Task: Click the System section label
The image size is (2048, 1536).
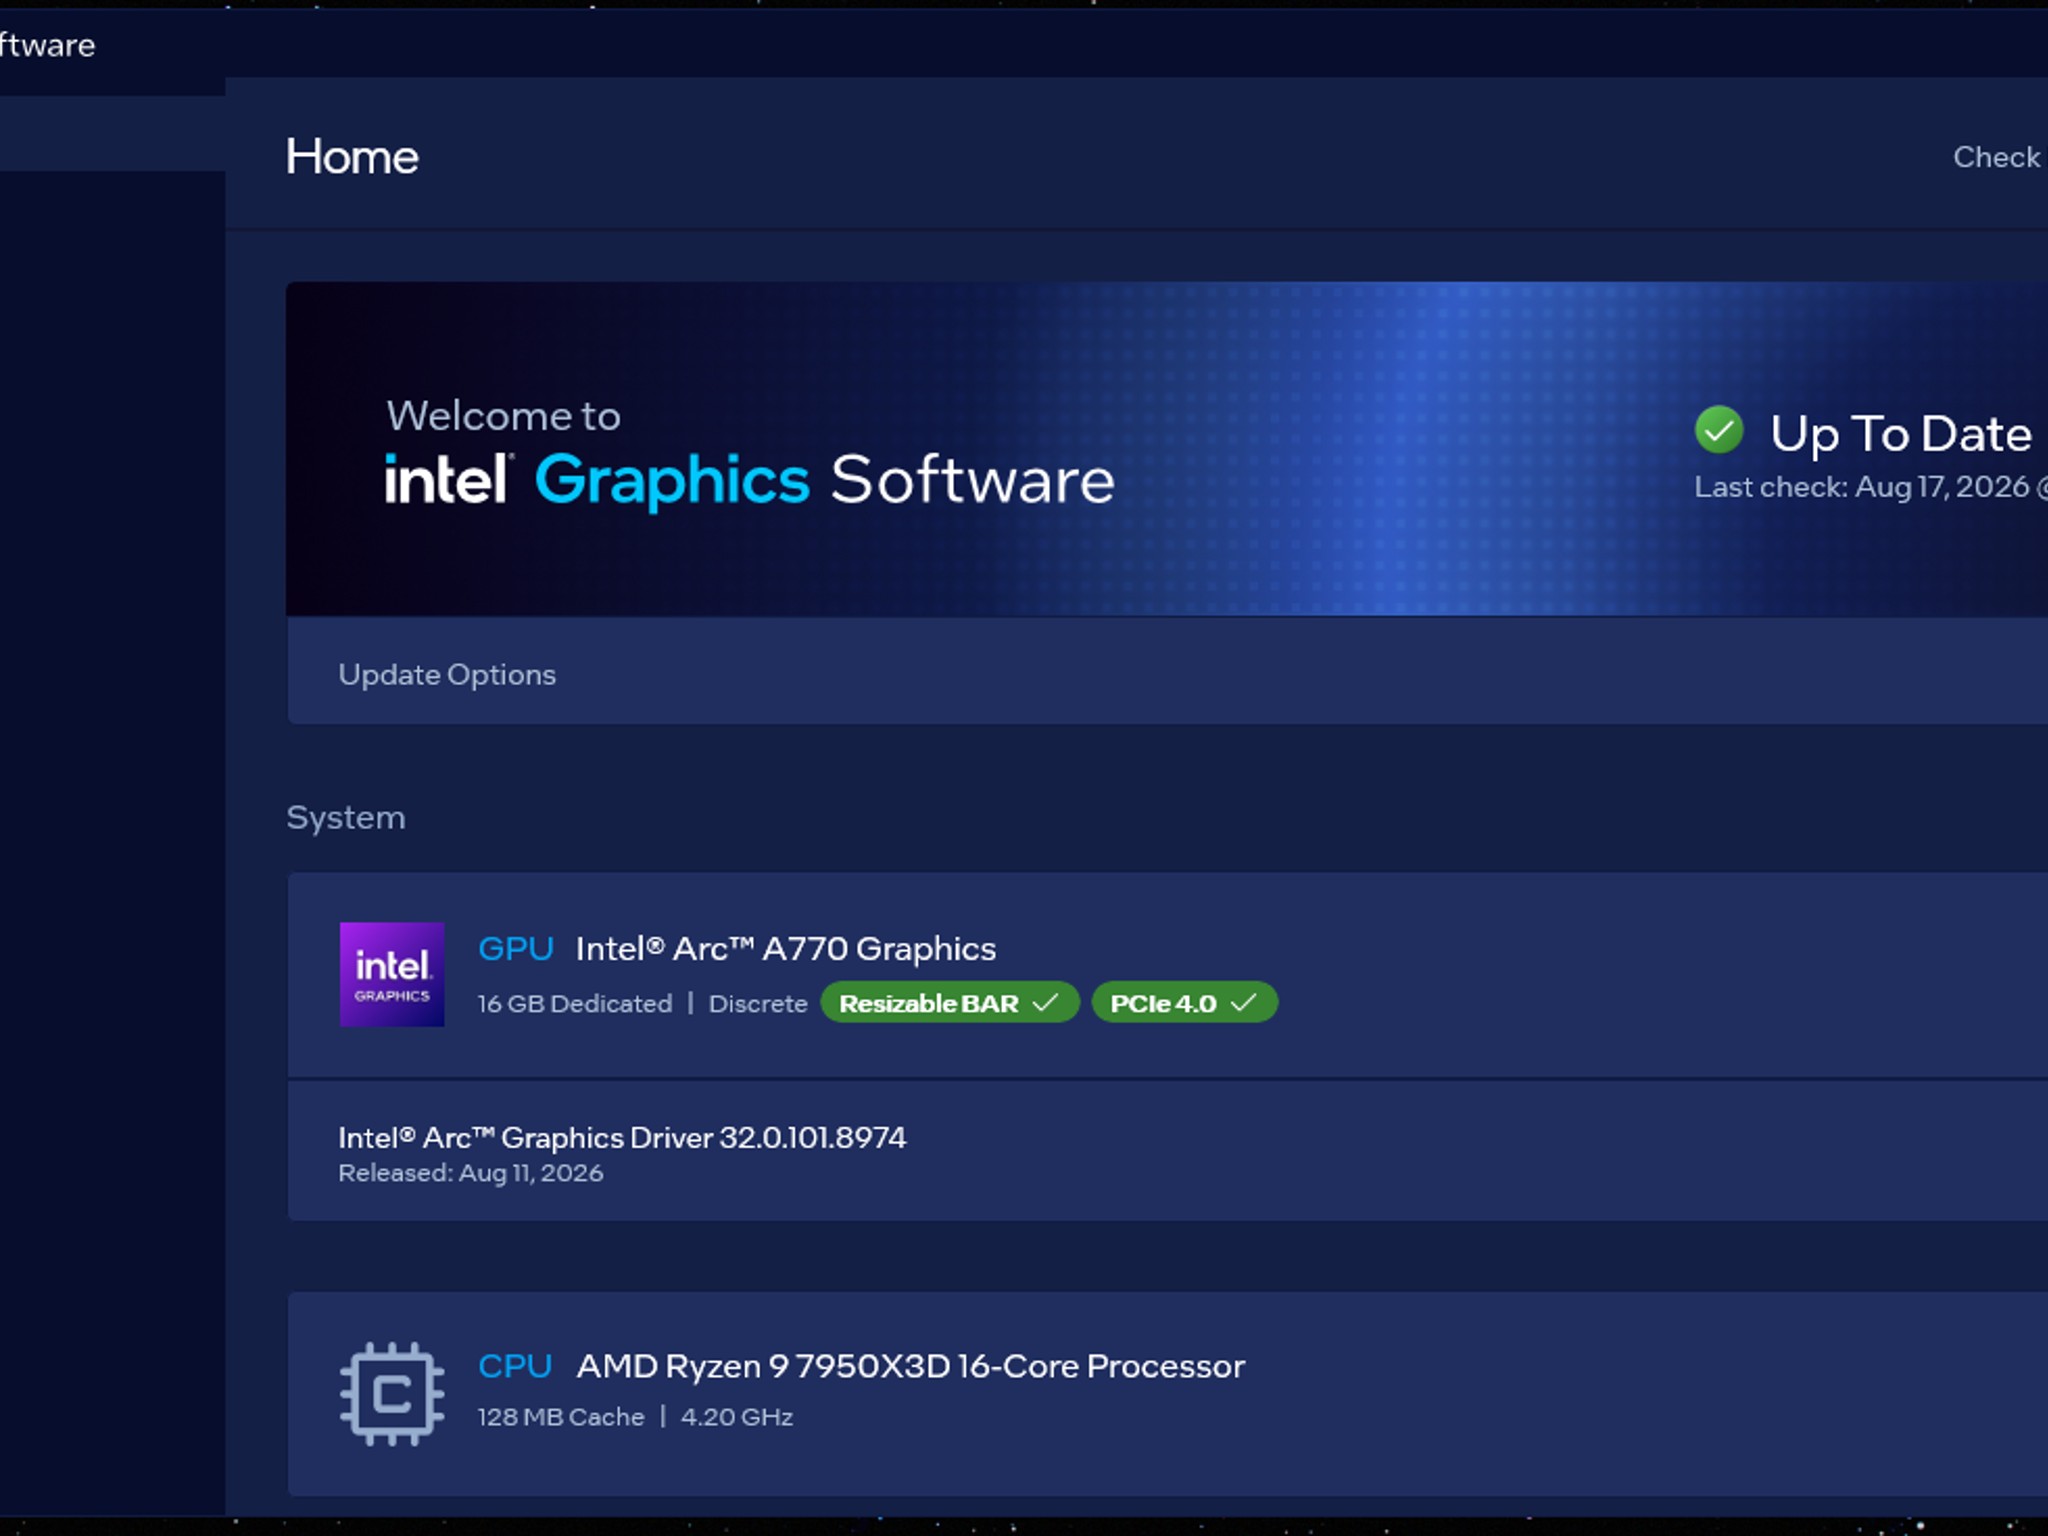Action: (x=346, y=818)
